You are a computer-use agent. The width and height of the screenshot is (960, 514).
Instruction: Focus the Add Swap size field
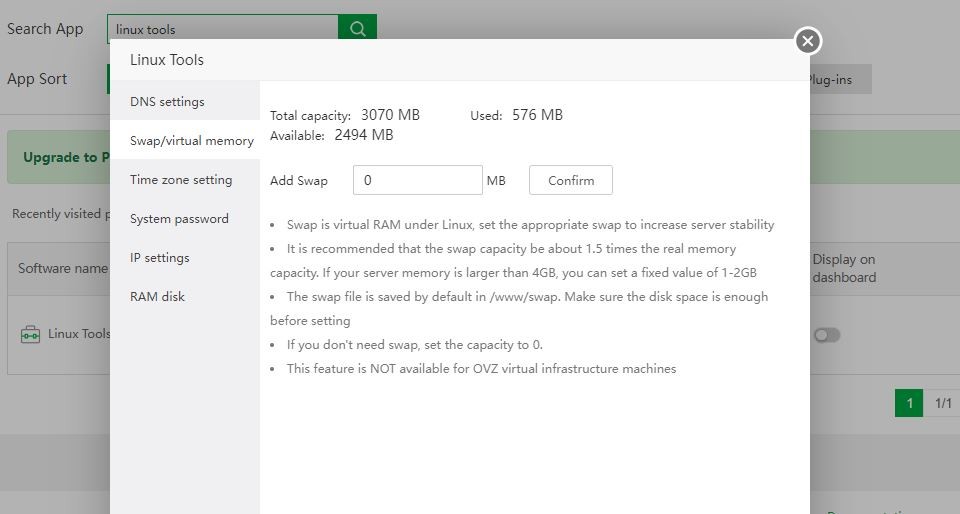pyautogui.click(x=417, y=181)
